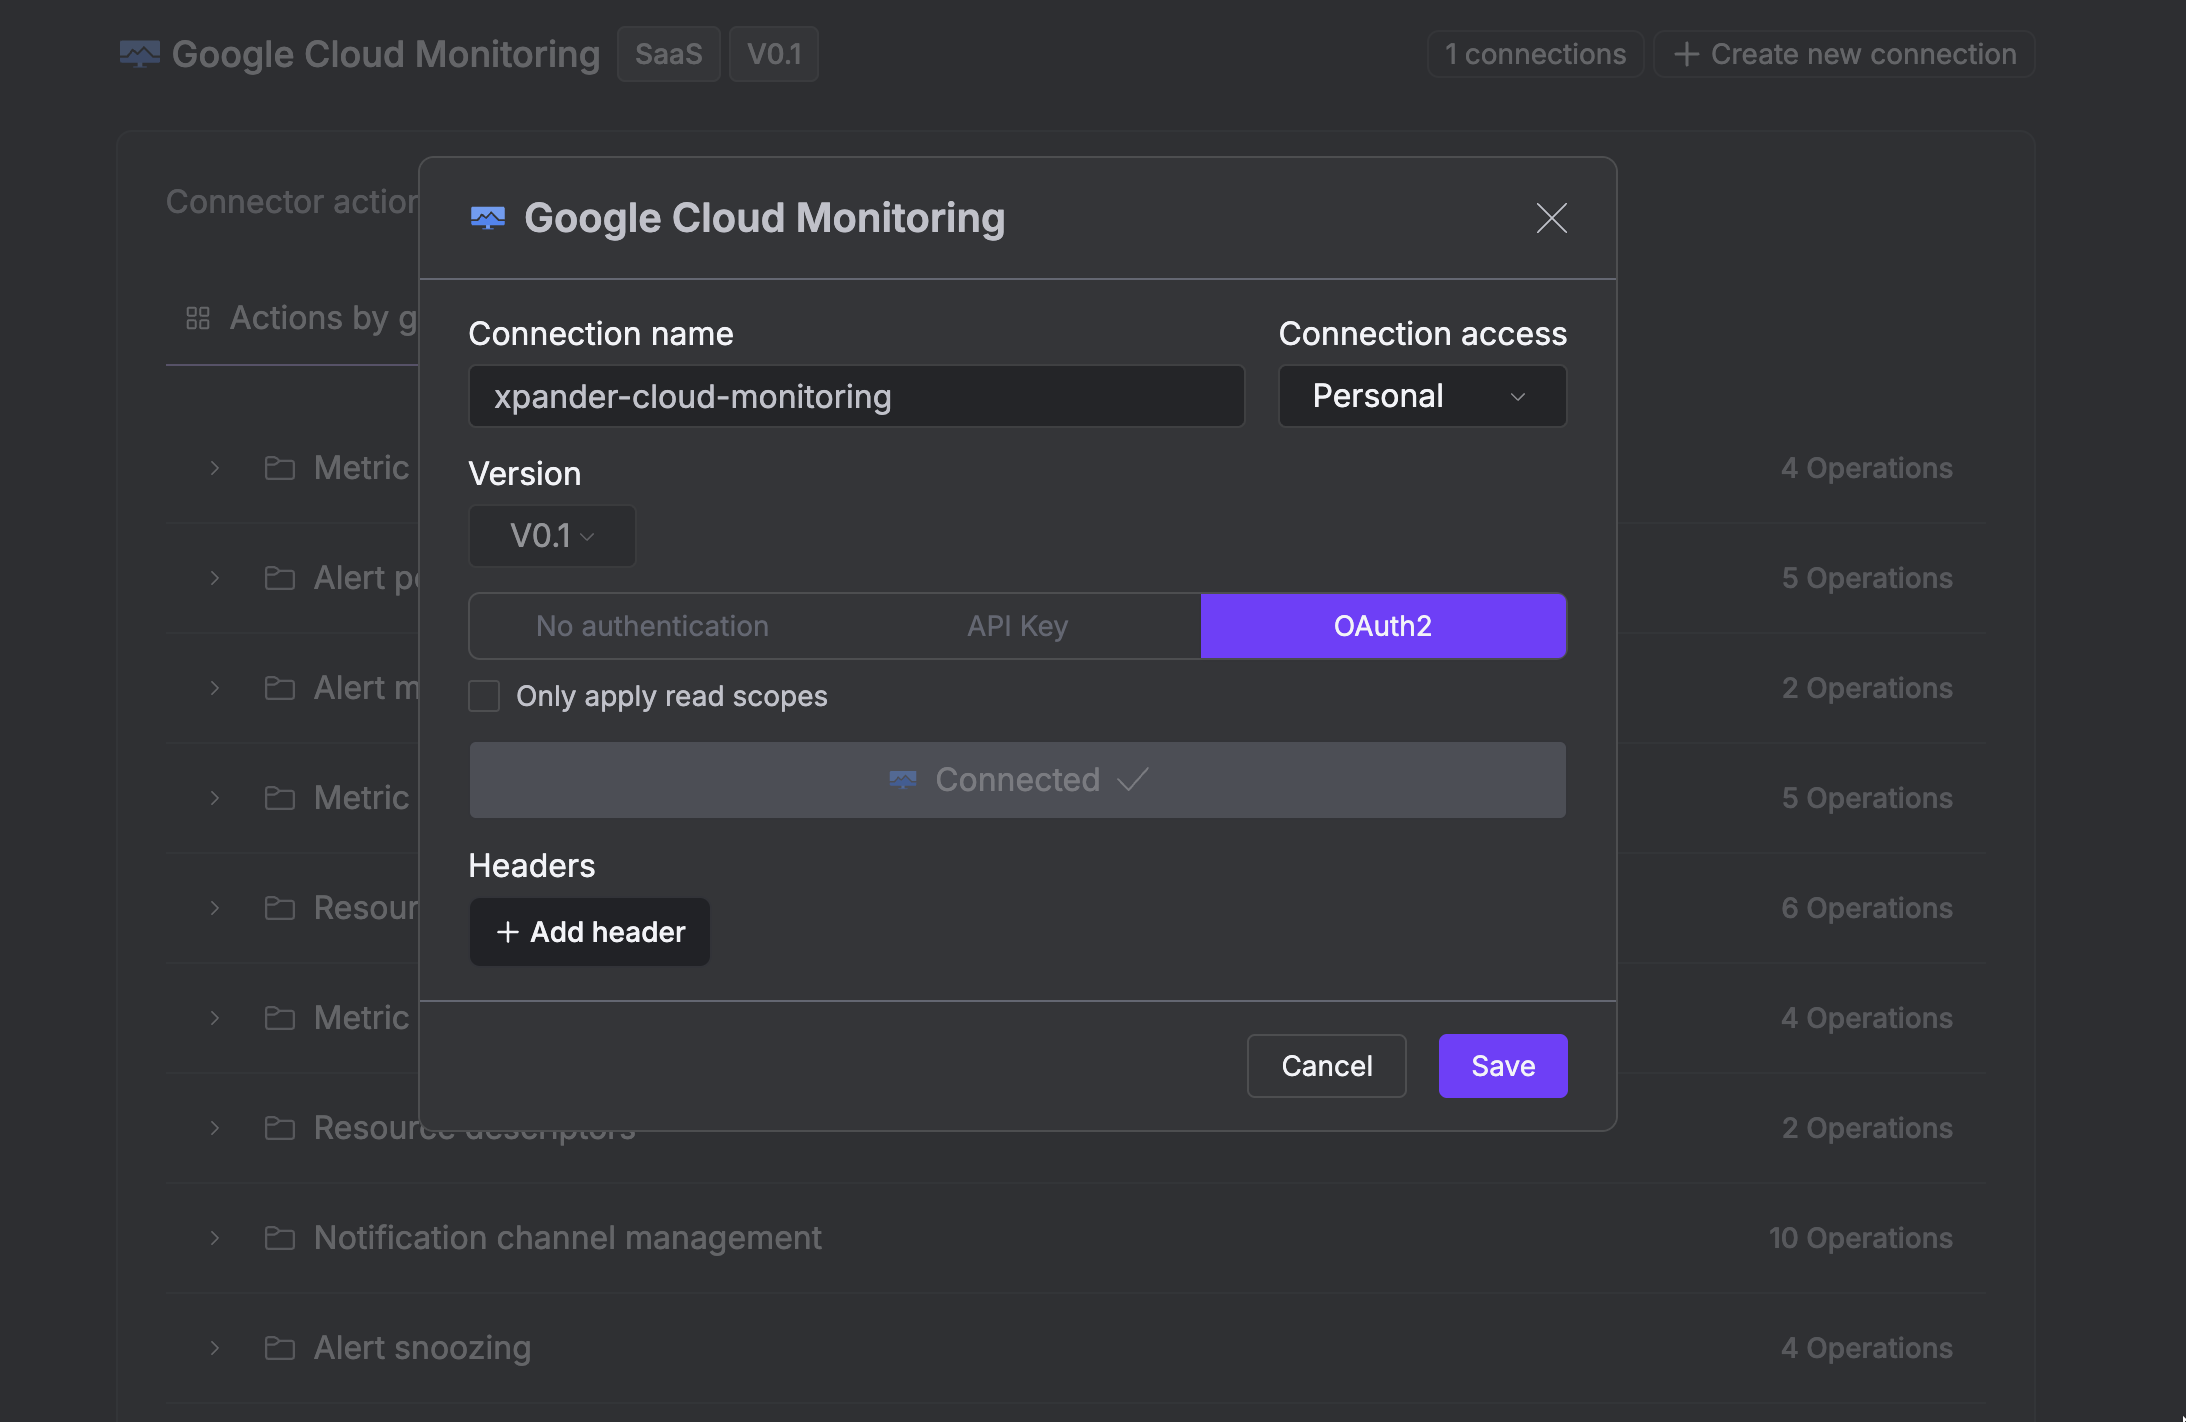Image resolution: width=2186 pixels, height=1422 pixels.
Task: Click the plus icon in Add header
Action: [508, 932]
